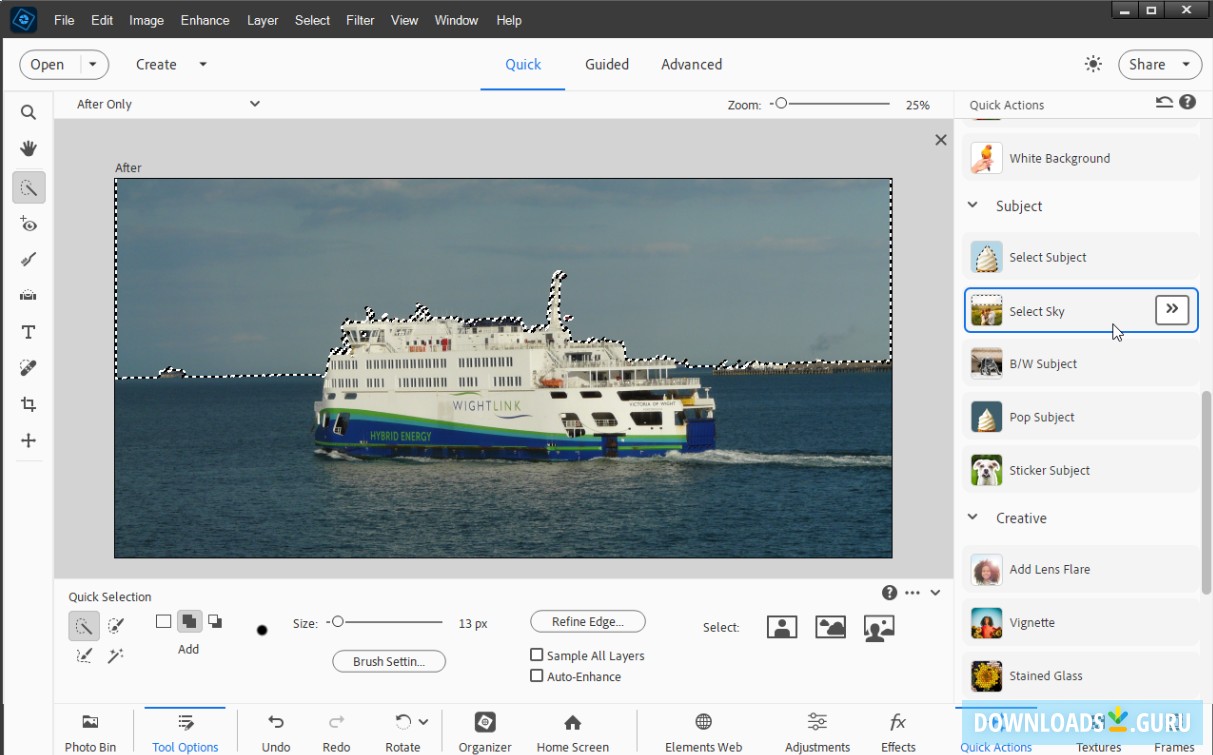Activate the Crop tool
The width and height of the screenshot is (1213, 755).
pyautogui.click(x=28, y=404)
